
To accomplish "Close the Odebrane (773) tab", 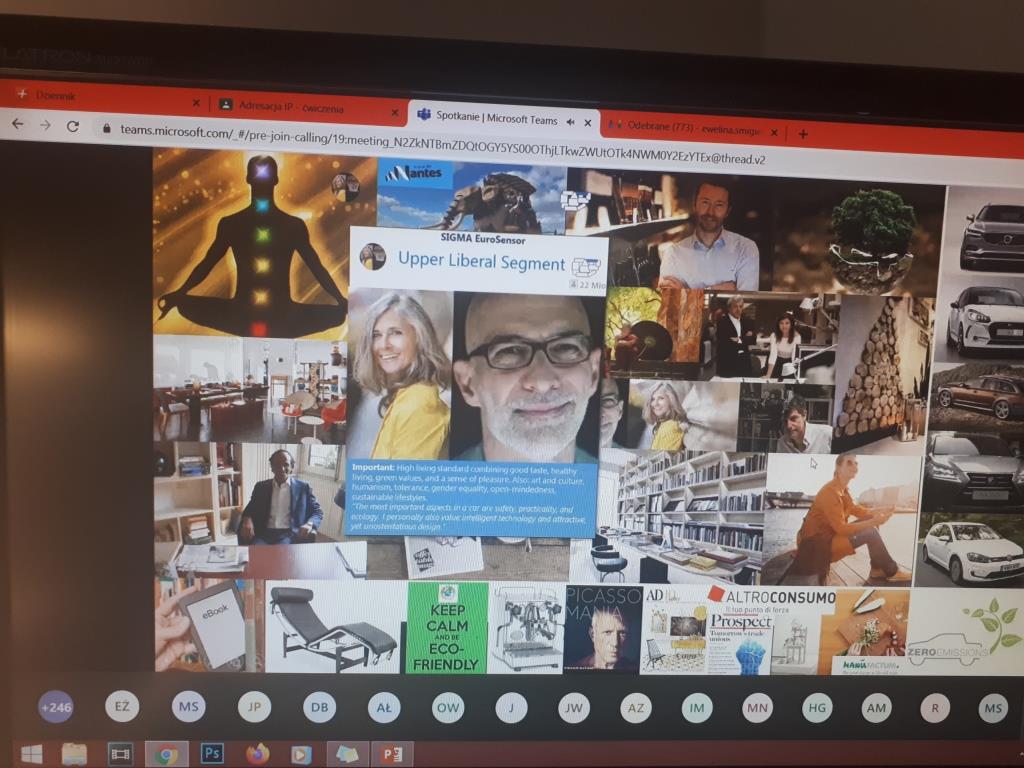I will 774,133.
